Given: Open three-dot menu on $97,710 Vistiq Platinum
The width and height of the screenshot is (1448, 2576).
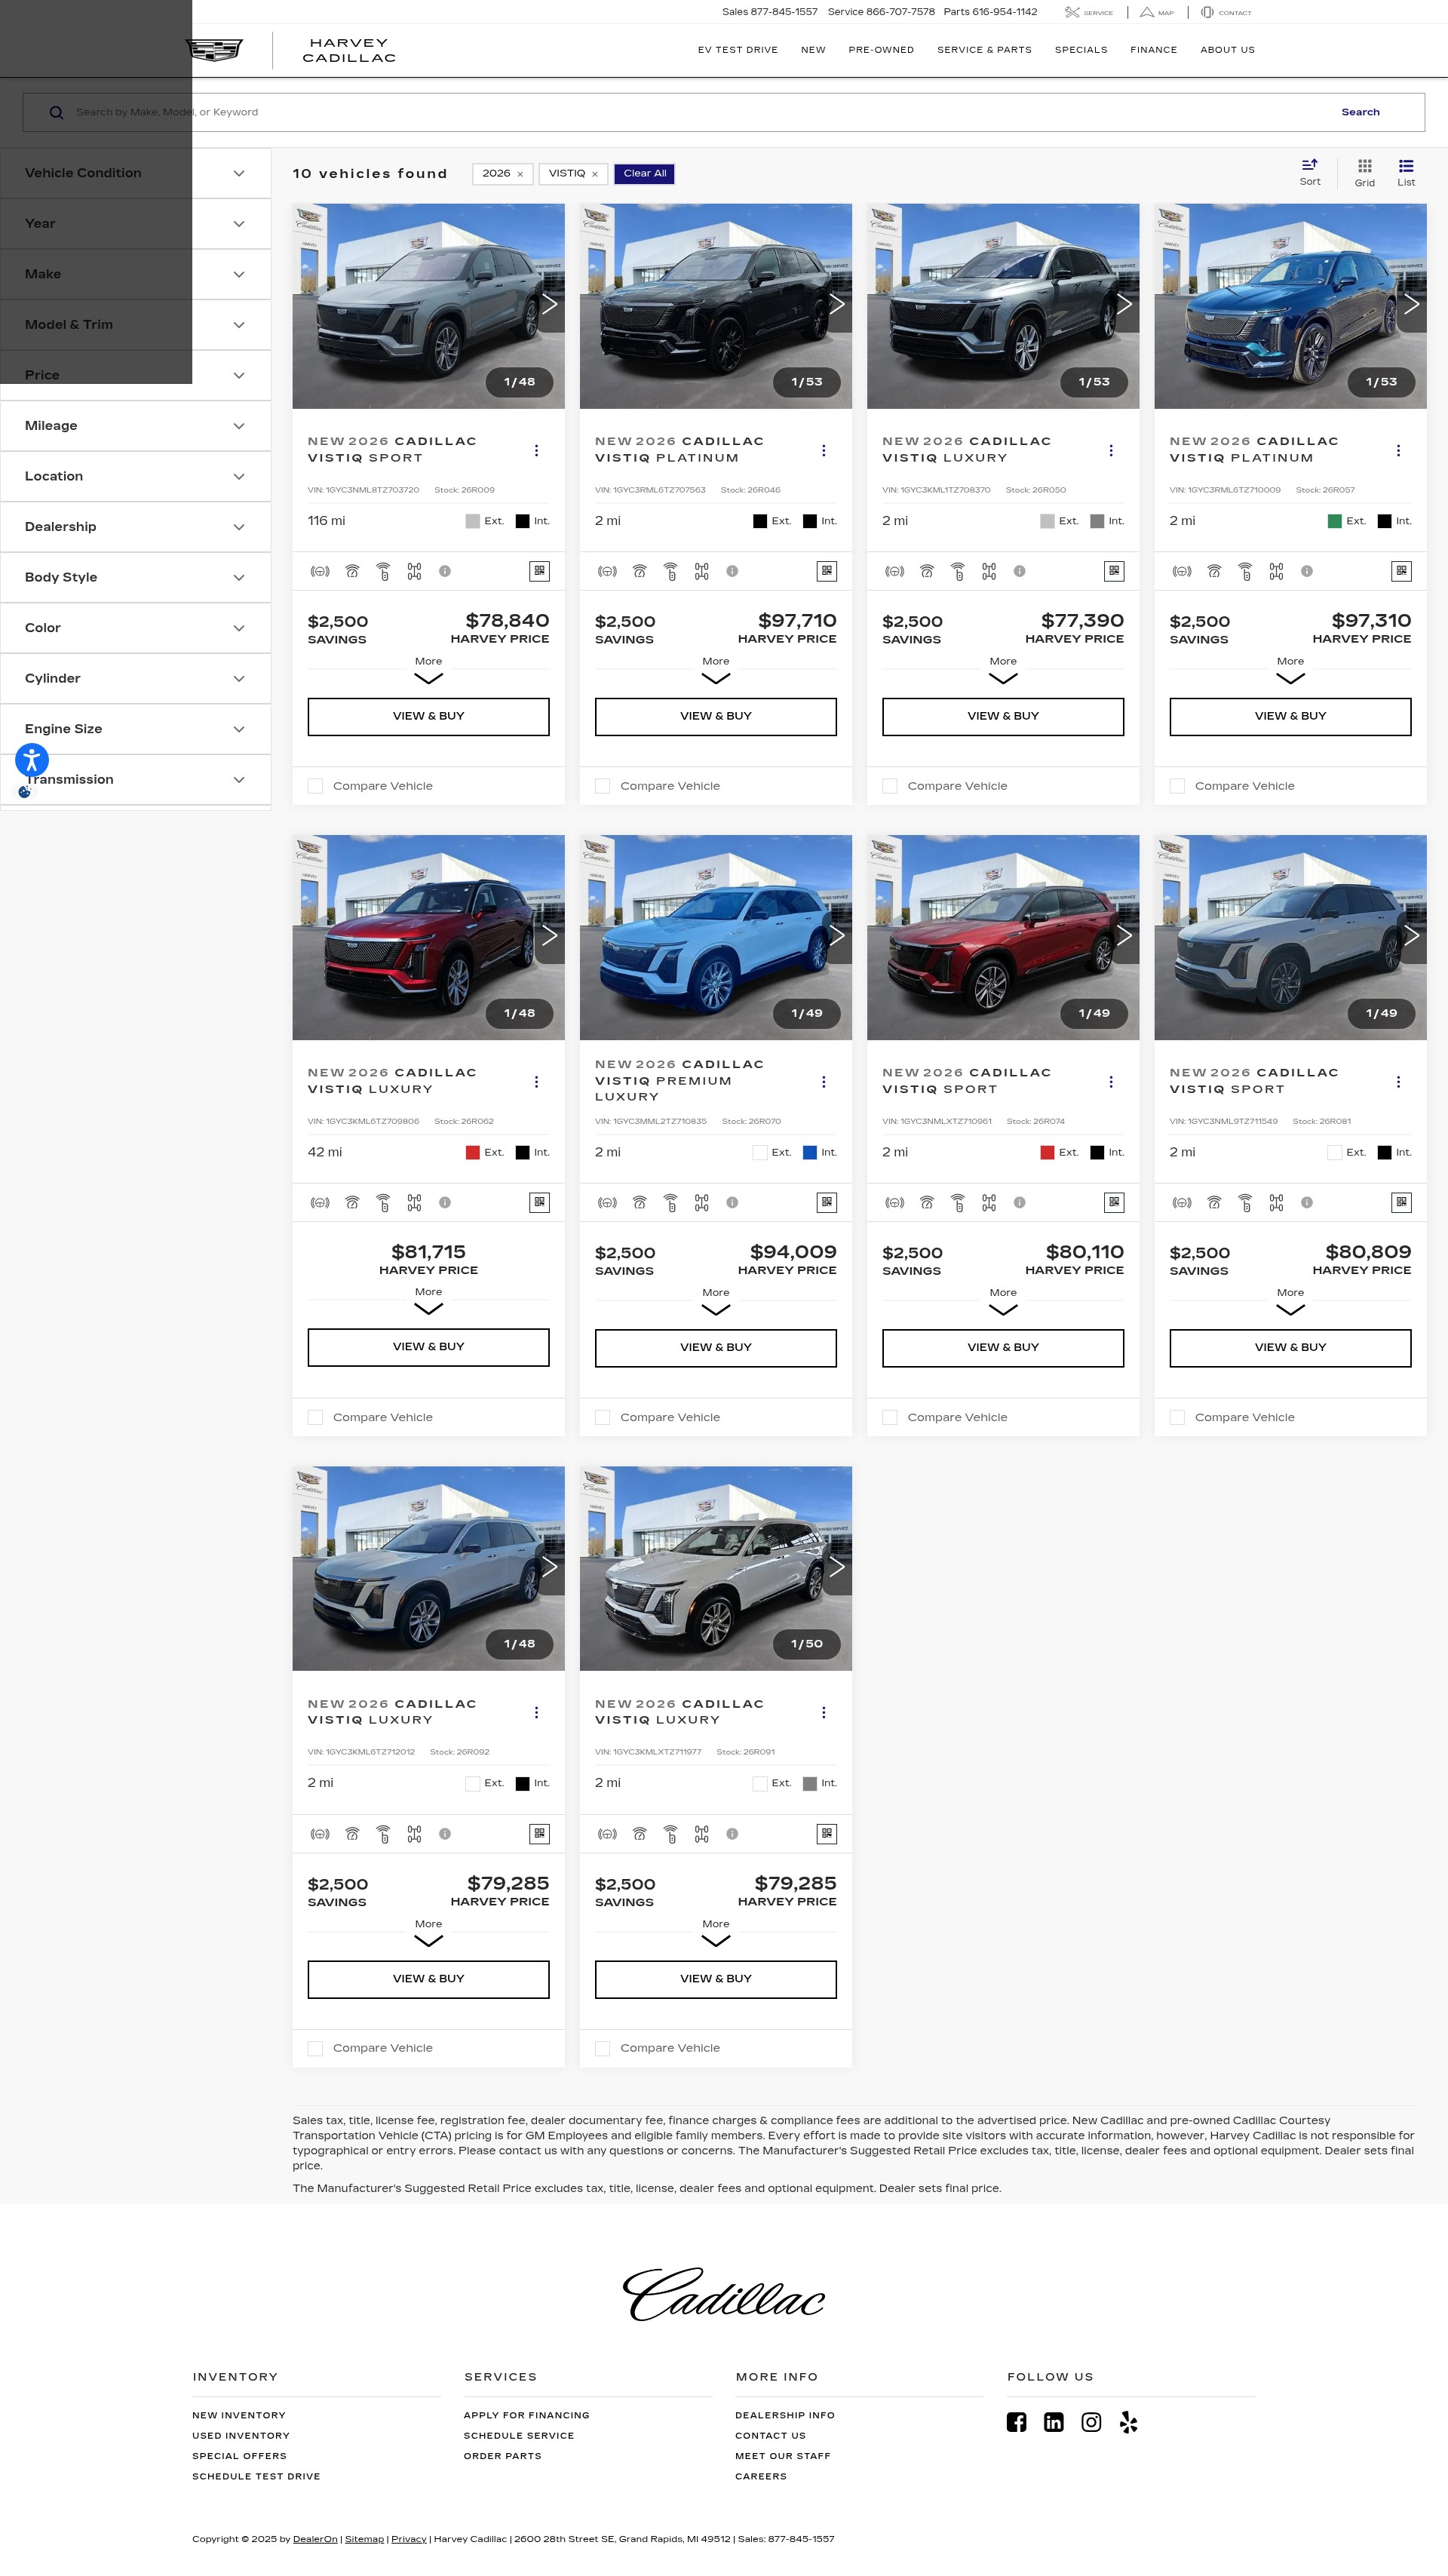Looking at the screenshot, I should pyautogui.click(x=823, y=451).
